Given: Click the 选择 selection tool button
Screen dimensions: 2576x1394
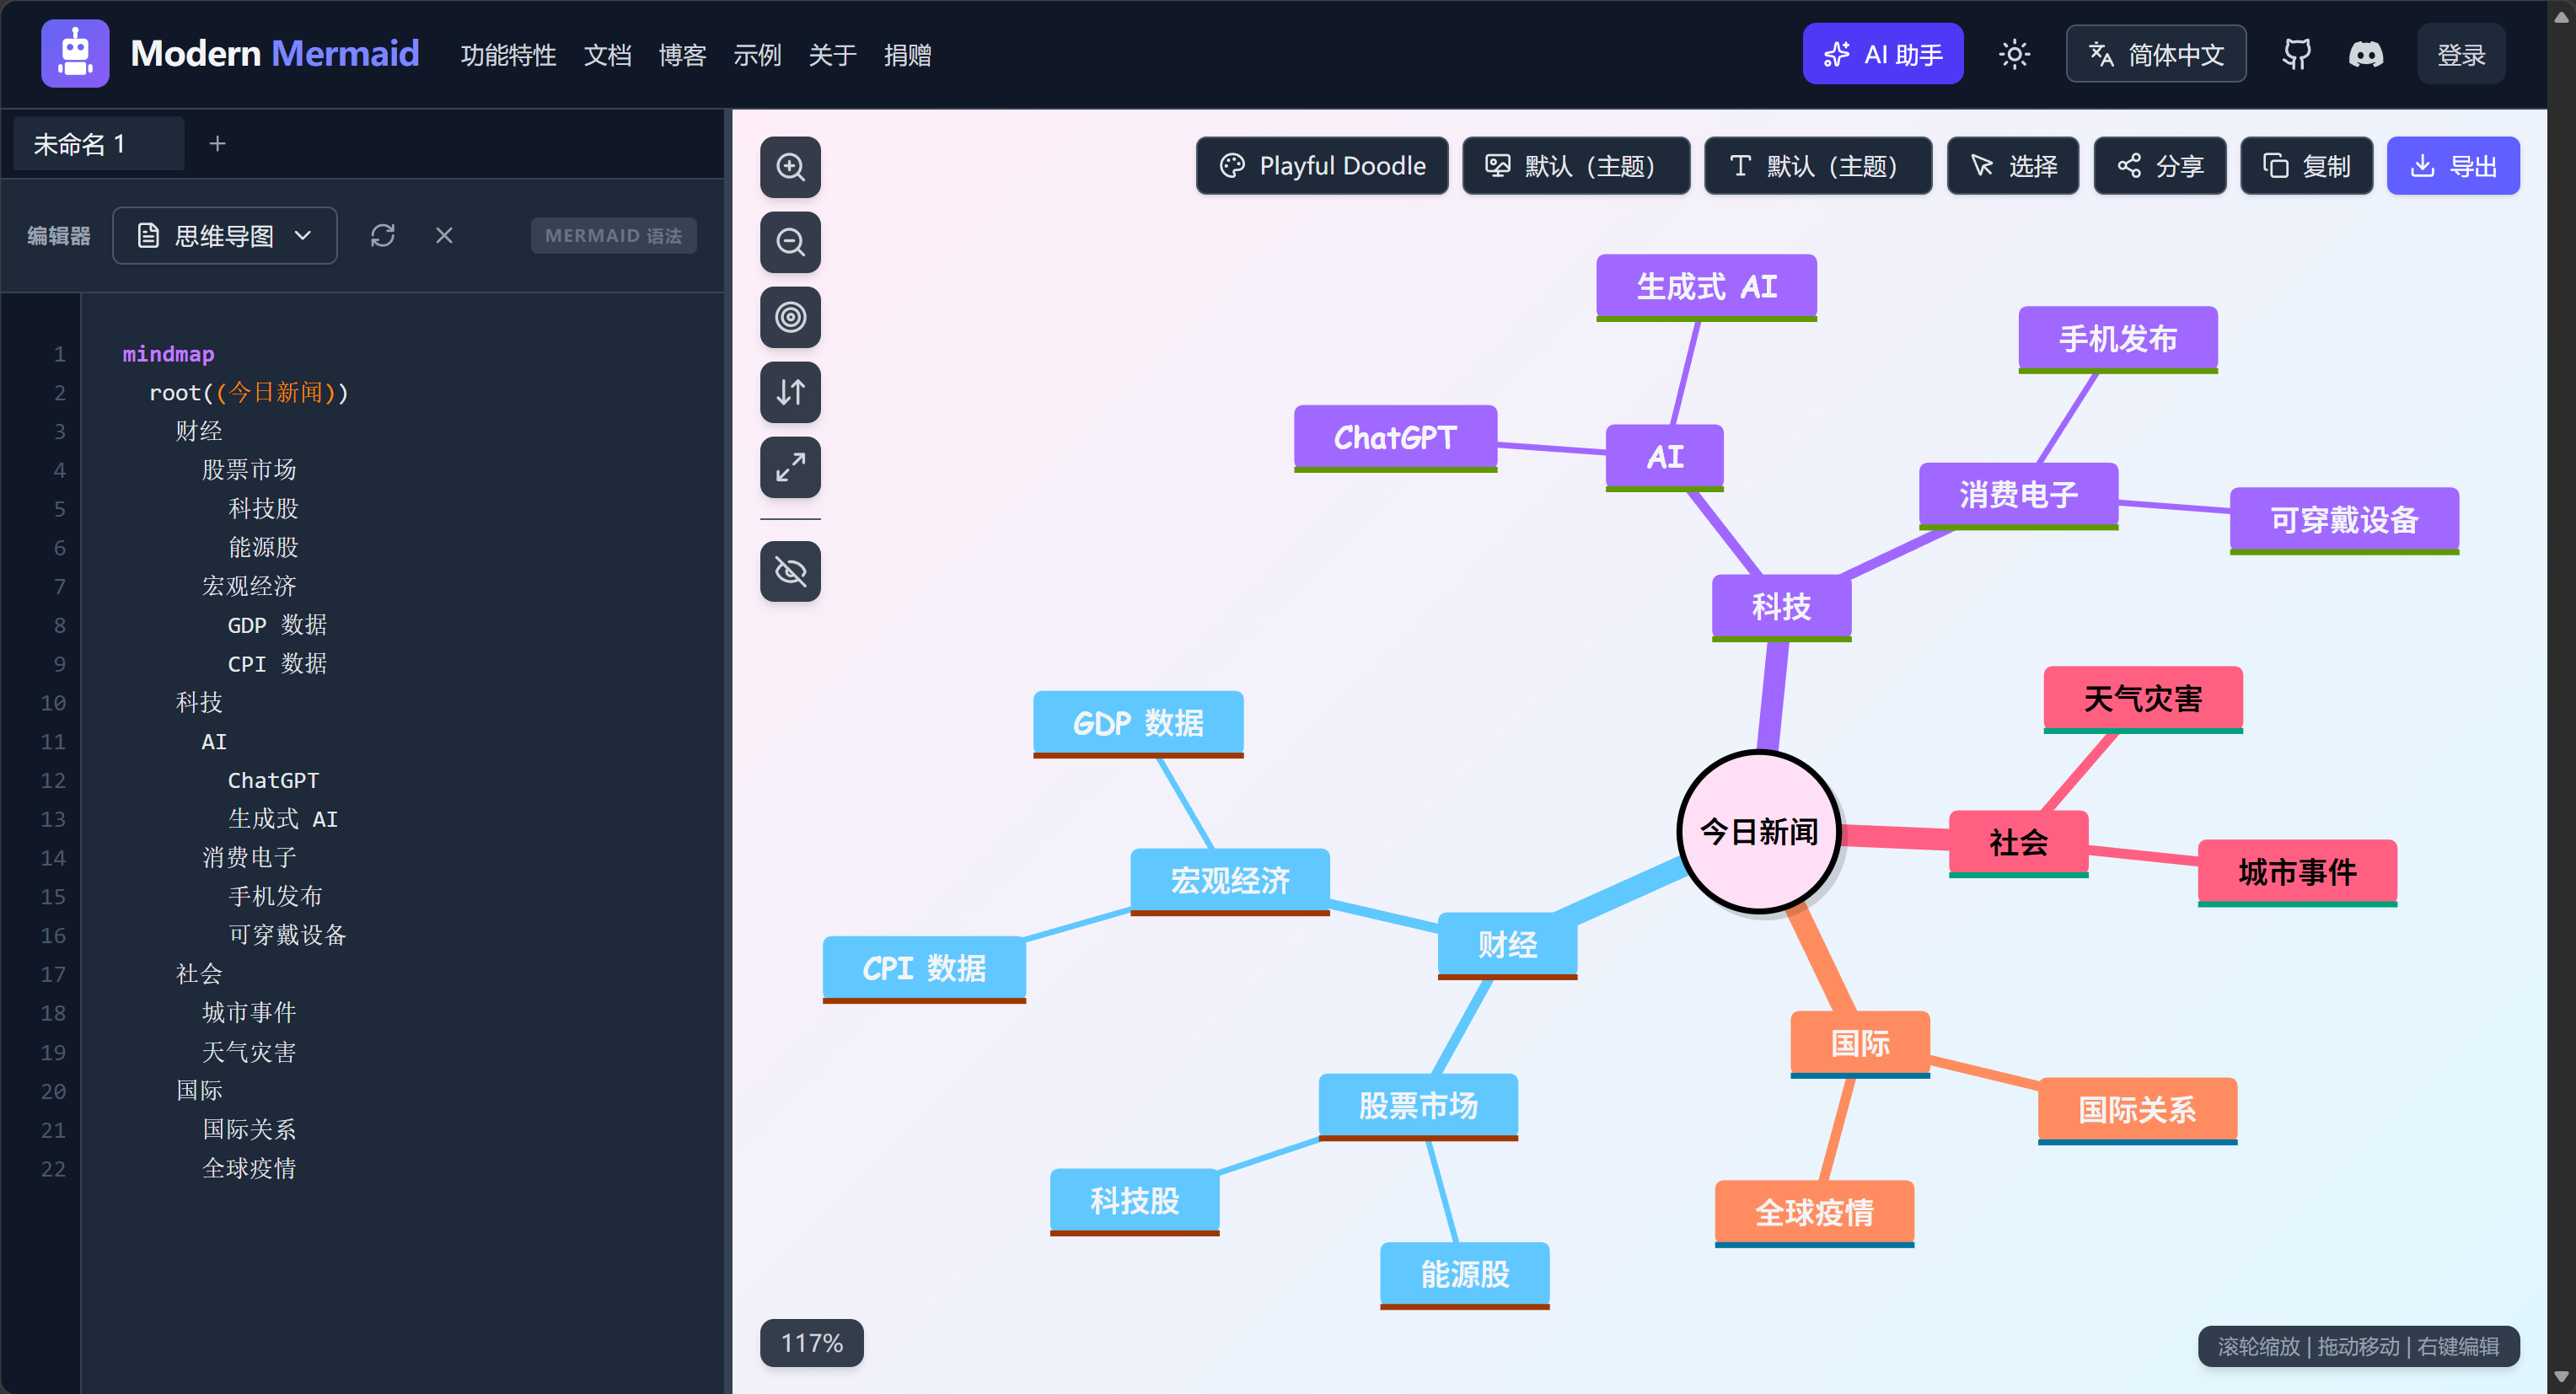Looking at the screenshot, I should click(2013, 166).
